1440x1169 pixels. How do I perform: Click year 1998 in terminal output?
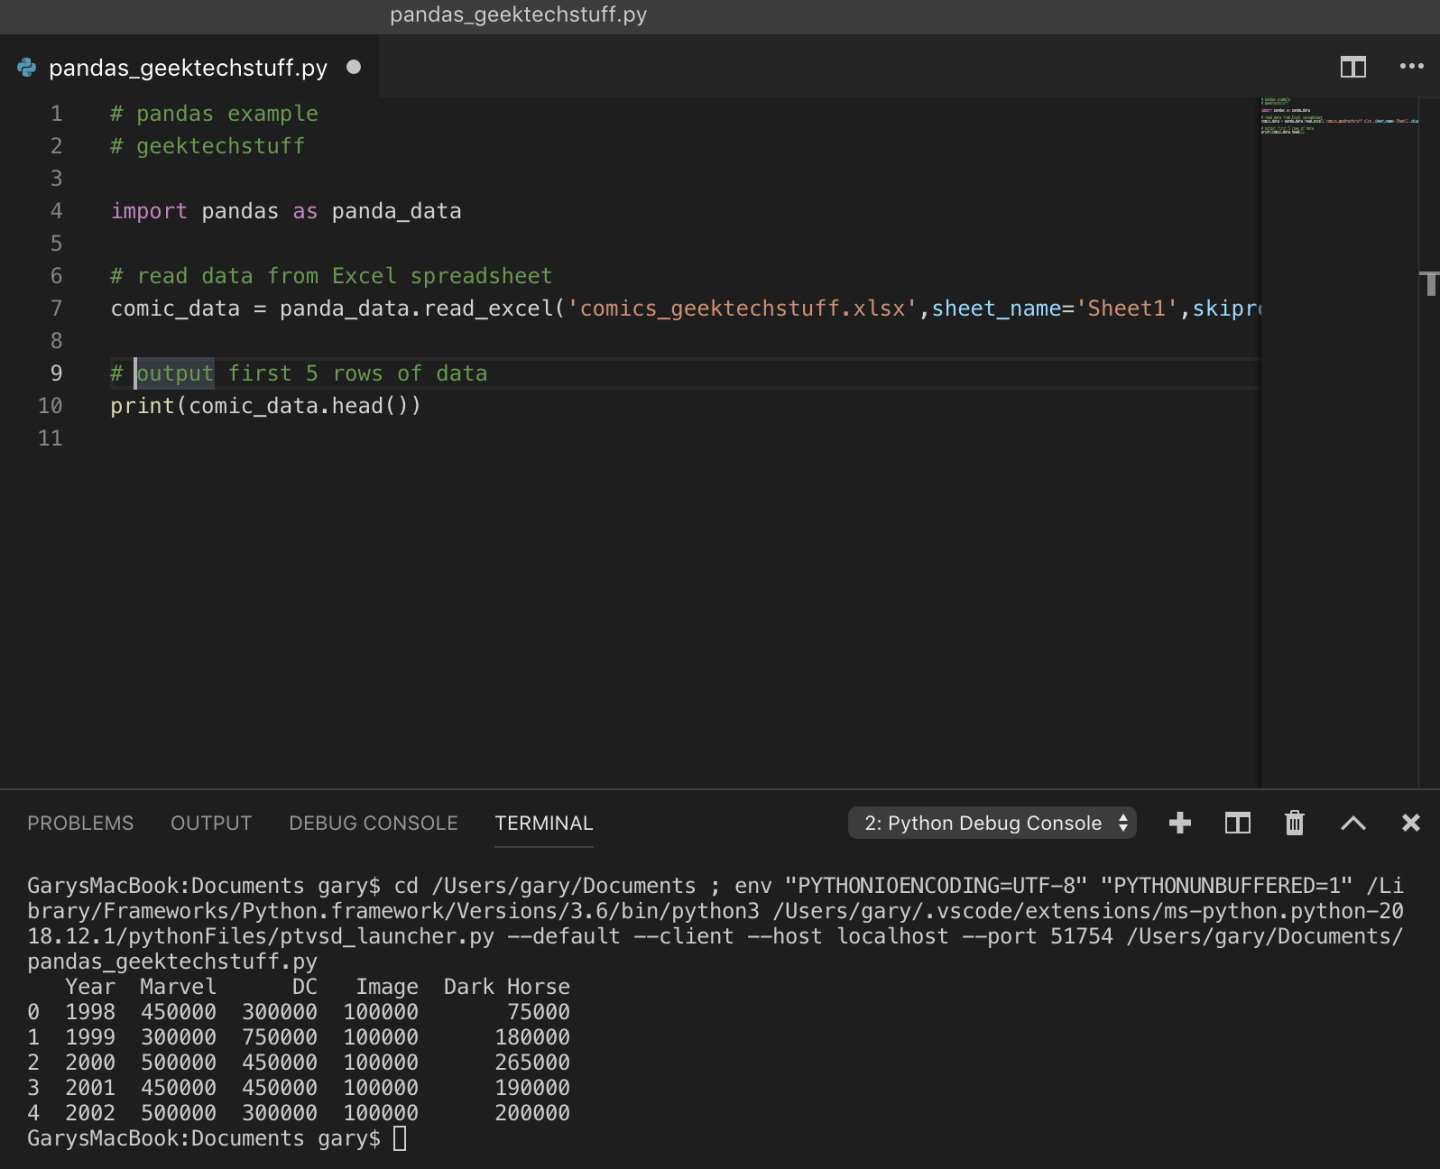(90, 1012)
